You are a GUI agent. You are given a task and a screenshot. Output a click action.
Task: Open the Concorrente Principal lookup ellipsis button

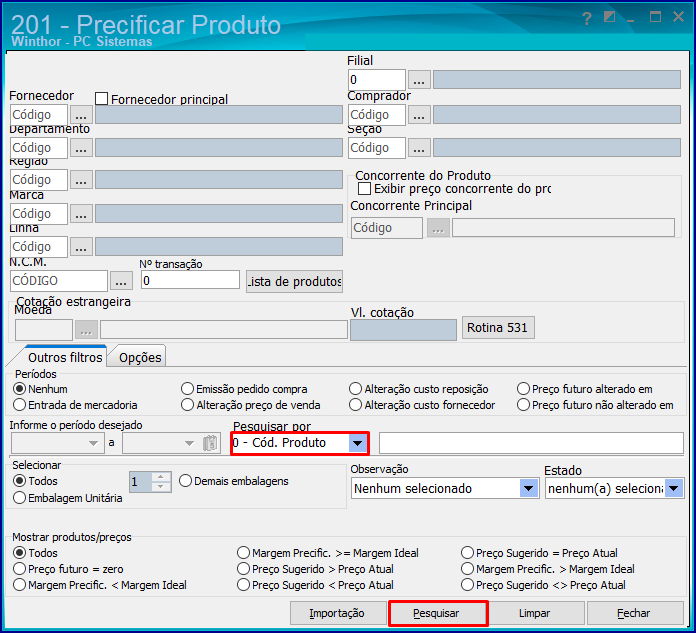tap(438, 228)
